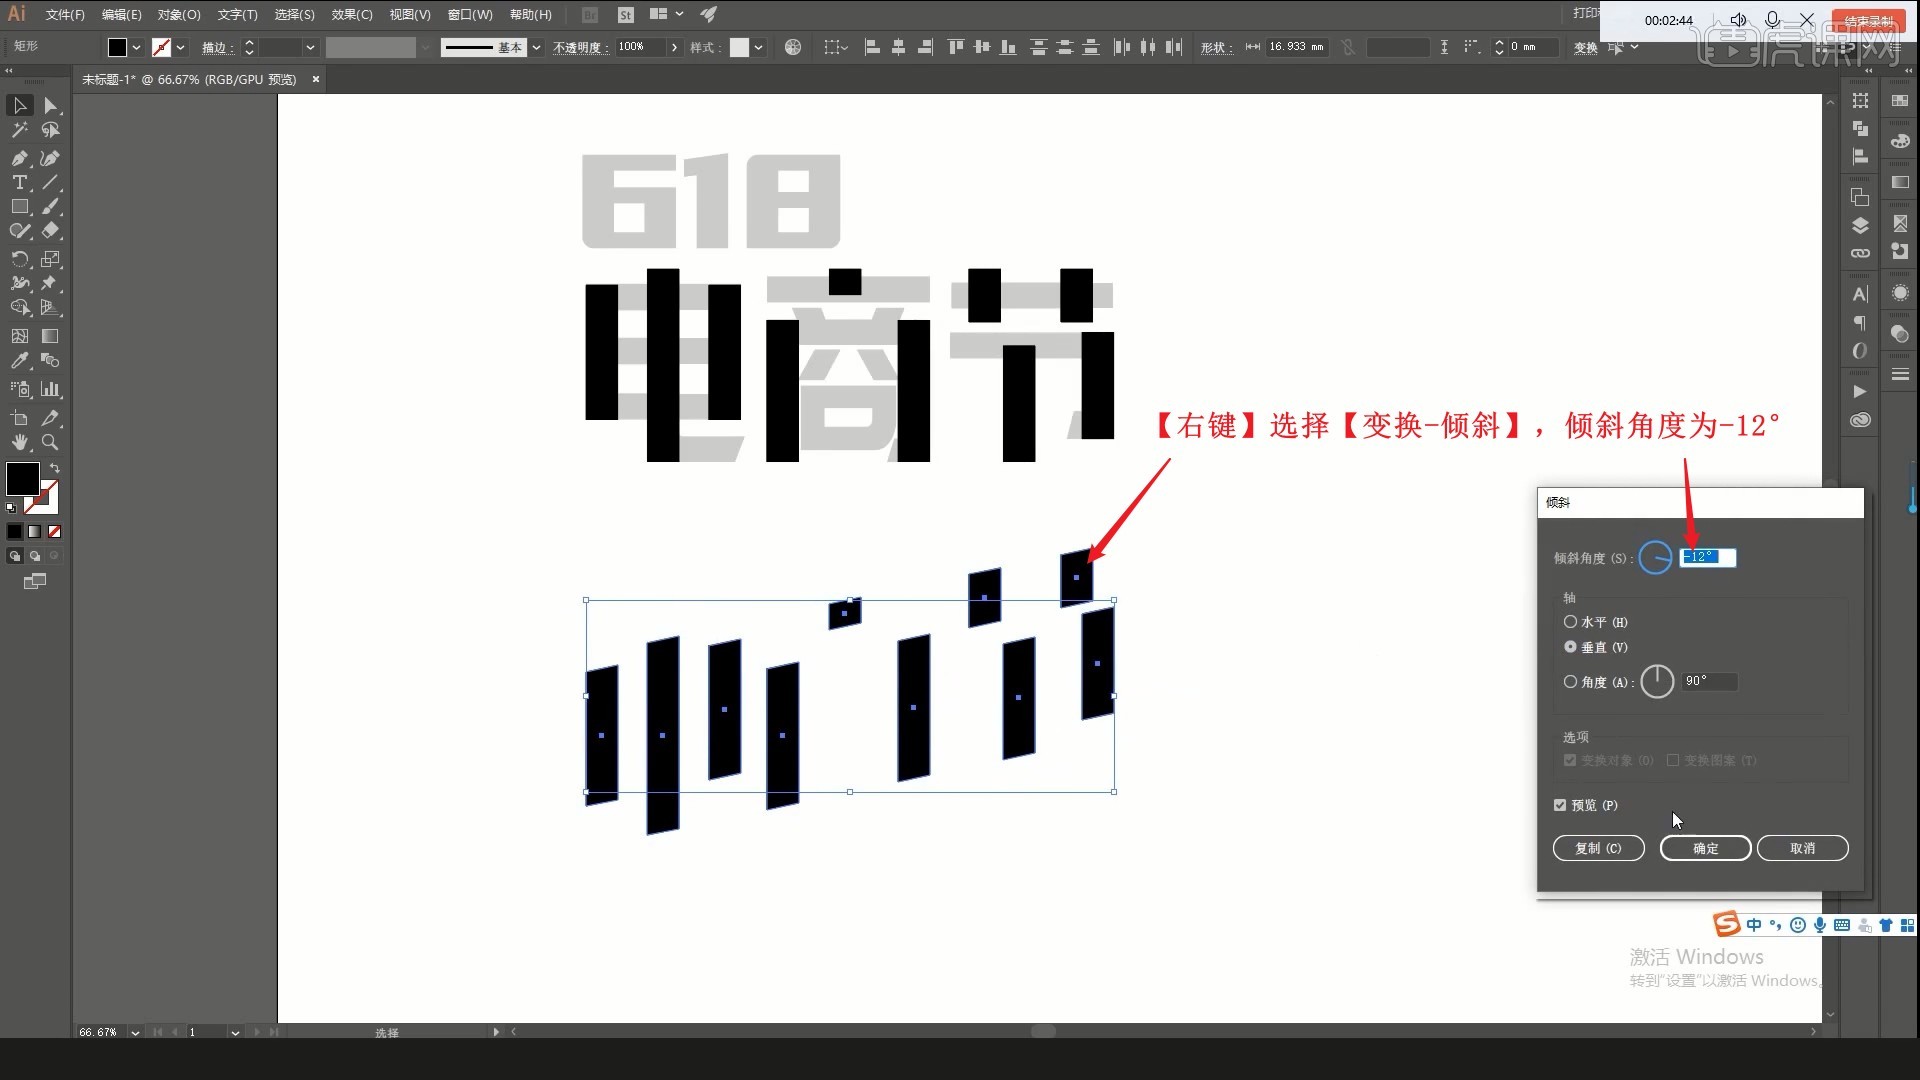Select the Text tool in toolbar
Viewport: 1920px width, 1080px height.
pos(18,185)
